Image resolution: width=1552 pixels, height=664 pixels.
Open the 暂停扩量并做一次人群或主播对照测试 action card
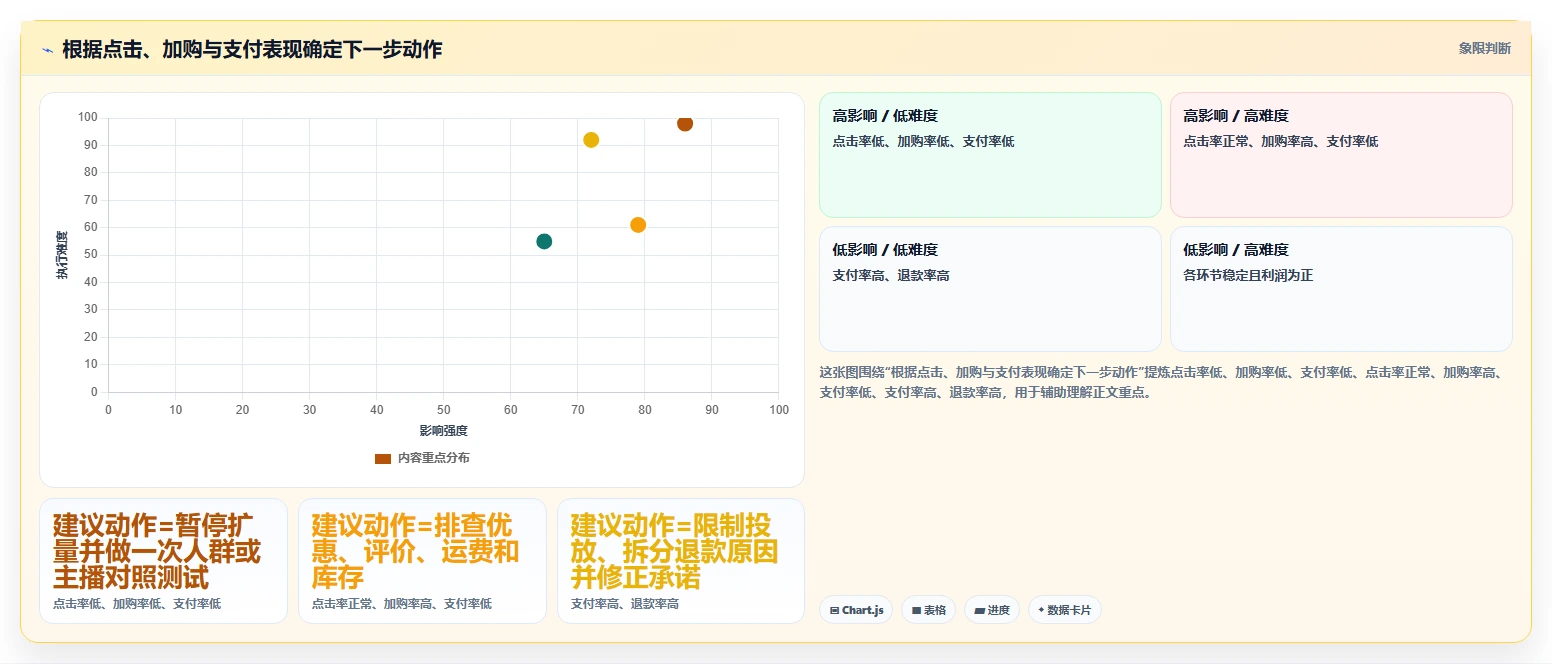point(163,561)
